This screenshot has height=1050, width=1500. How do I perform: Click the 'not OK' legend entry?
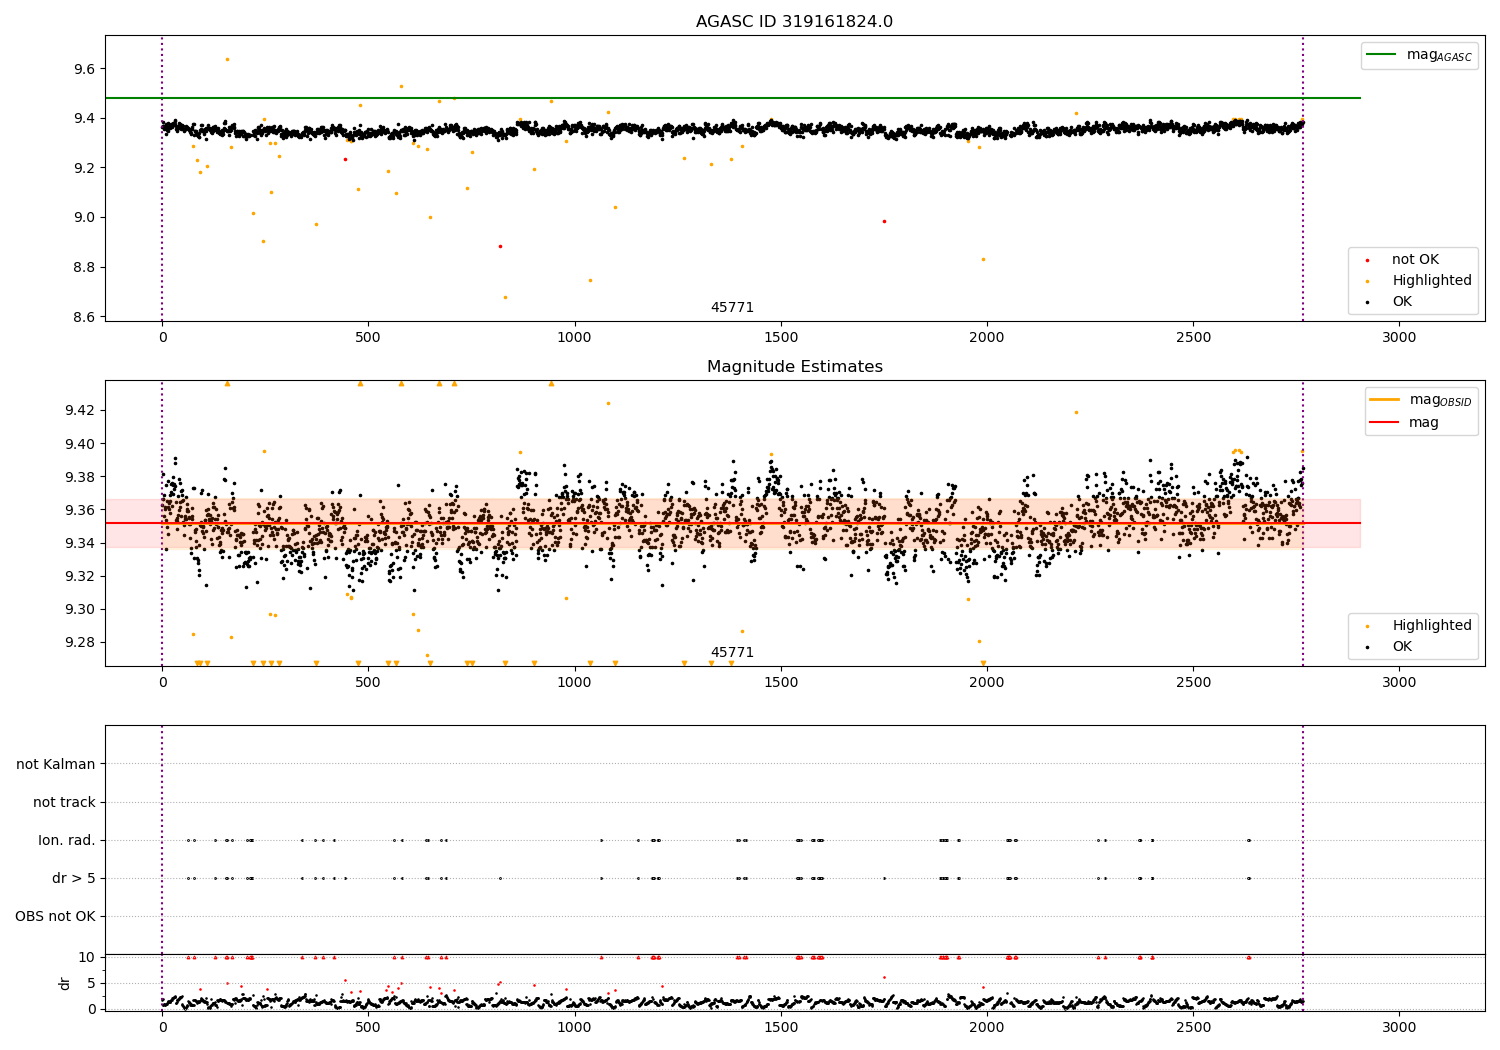1415,260
